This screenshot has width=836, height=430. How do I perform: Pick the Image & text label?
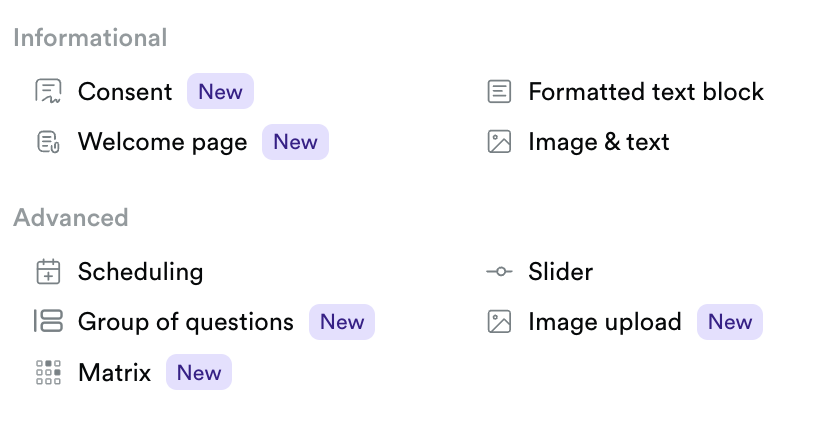598,142
